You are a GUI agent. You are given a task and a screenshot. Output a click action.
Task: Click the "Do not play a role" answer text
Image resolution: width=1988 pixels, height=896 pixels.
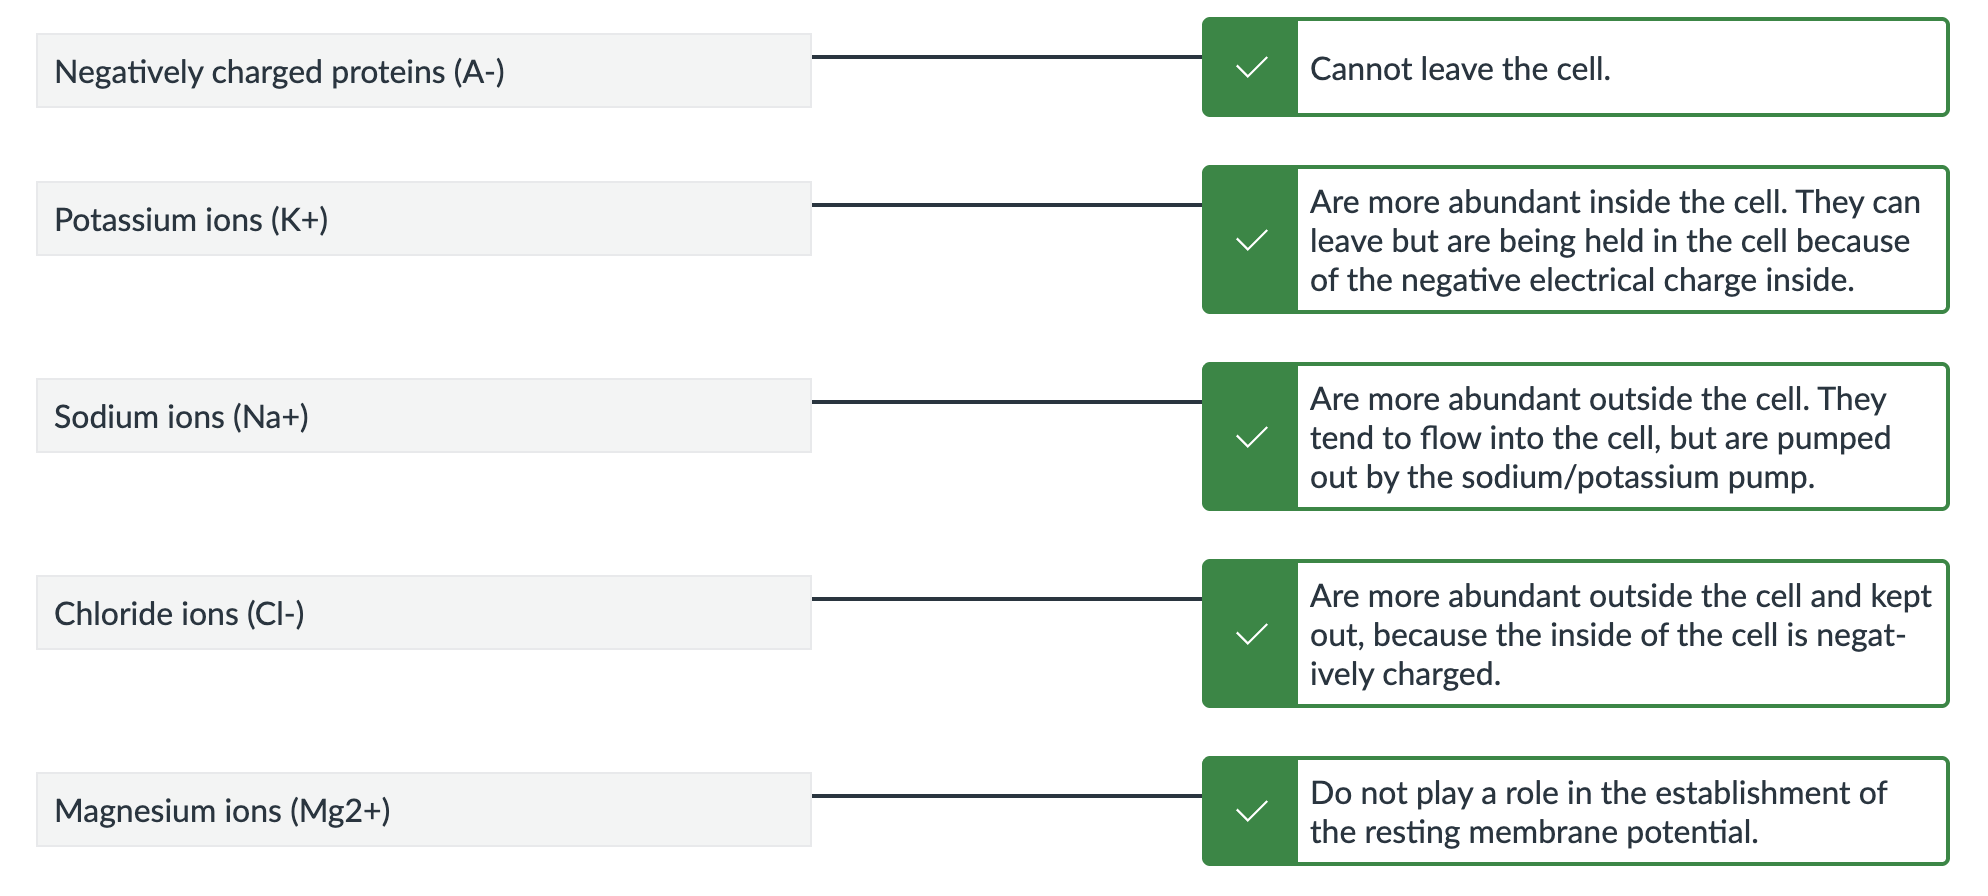(x=1598, y=812)
